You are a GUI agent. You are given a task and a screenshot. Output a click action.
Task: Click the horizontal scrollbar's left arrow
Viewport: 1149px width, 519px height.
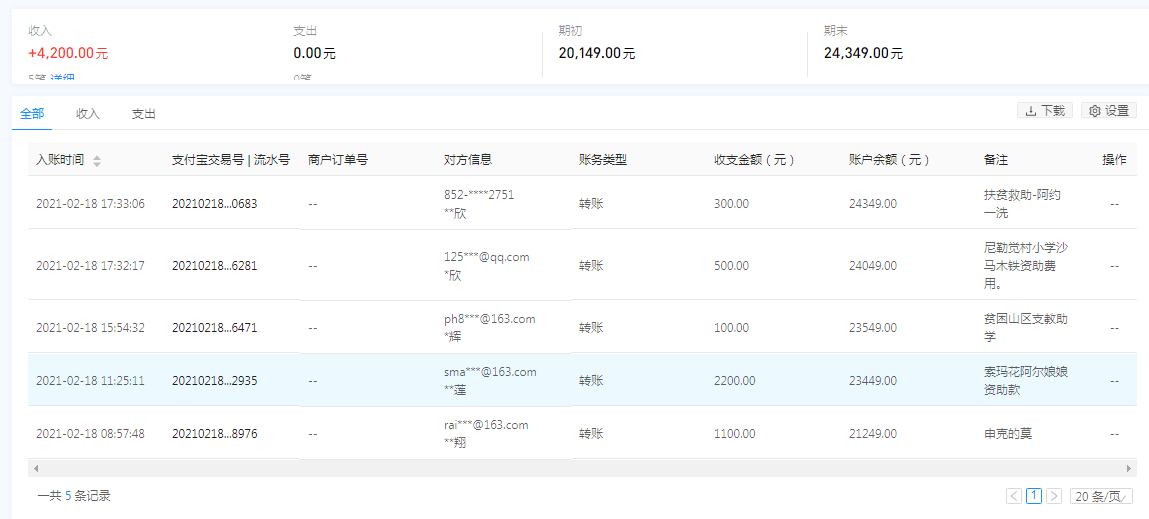[35, 468]
